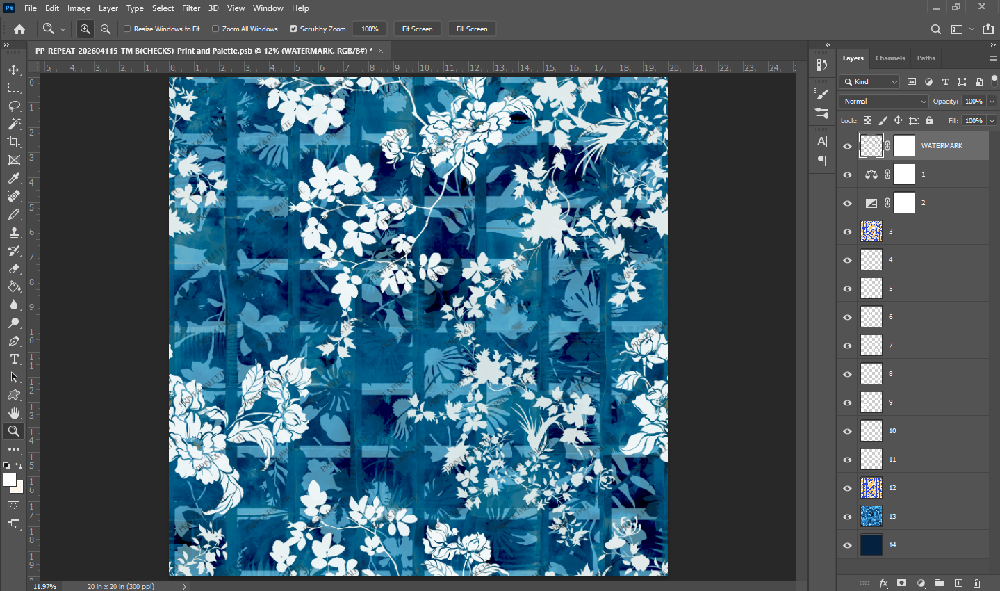Select the Rectangular Marquee tool
This screenshot has height=591, width=1000.
tap(13, 88)
